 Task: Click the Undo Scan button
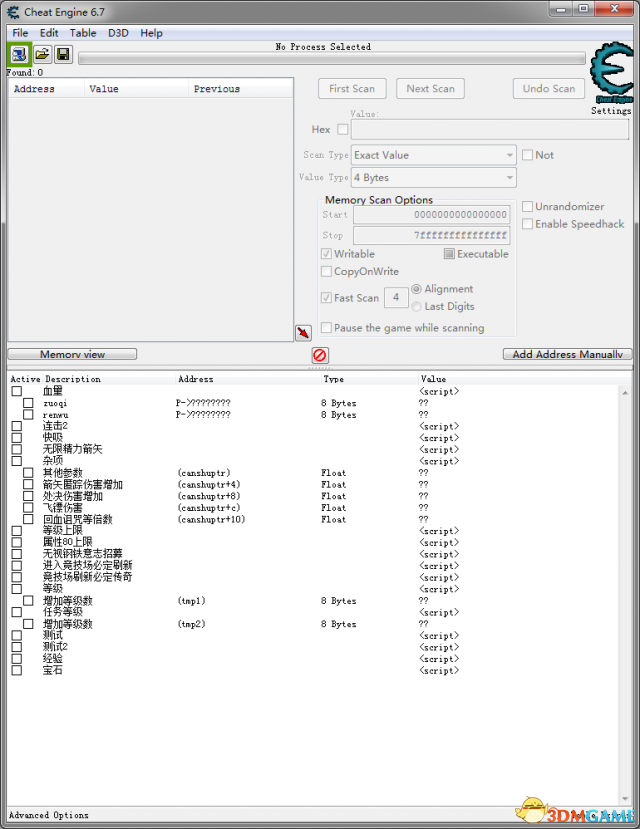pyautogui.click(x=549, y=89)
